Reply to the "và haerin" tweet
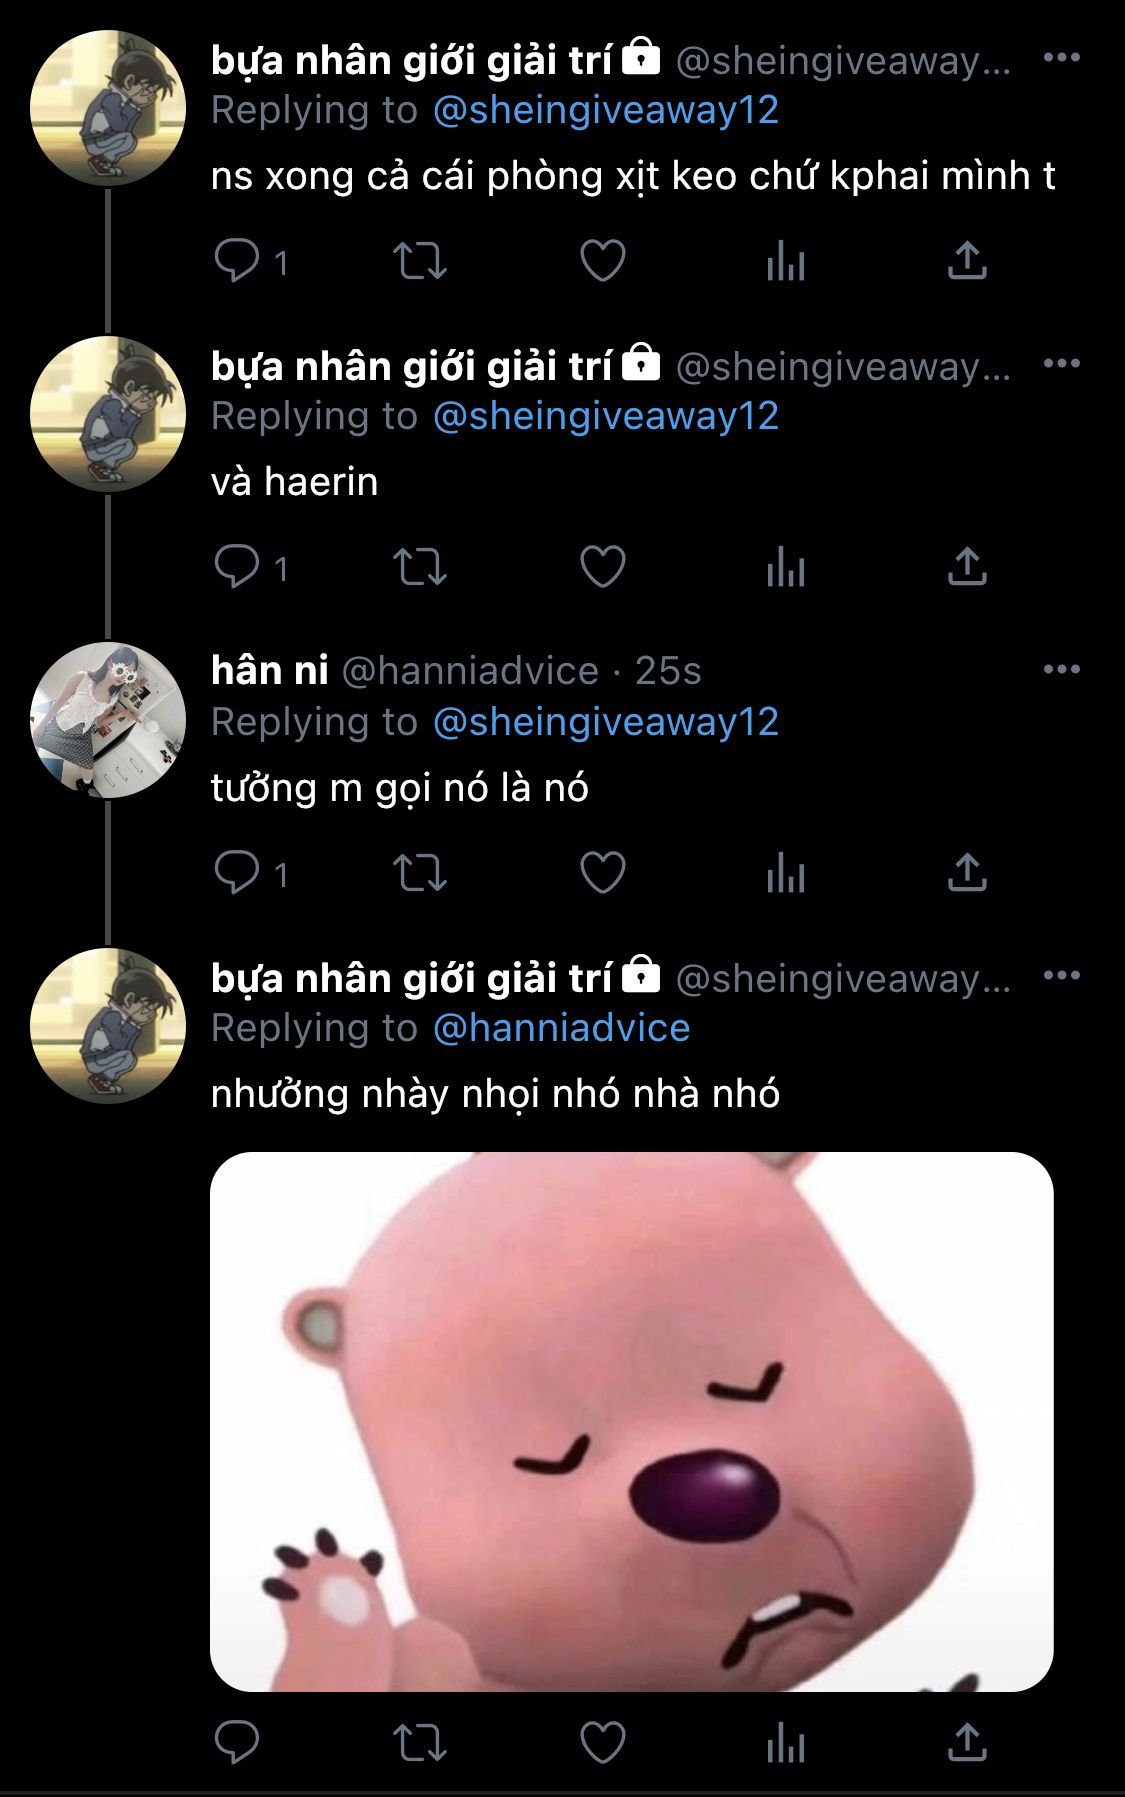Screen dimensions: 1125x1797 coord(237,567)
